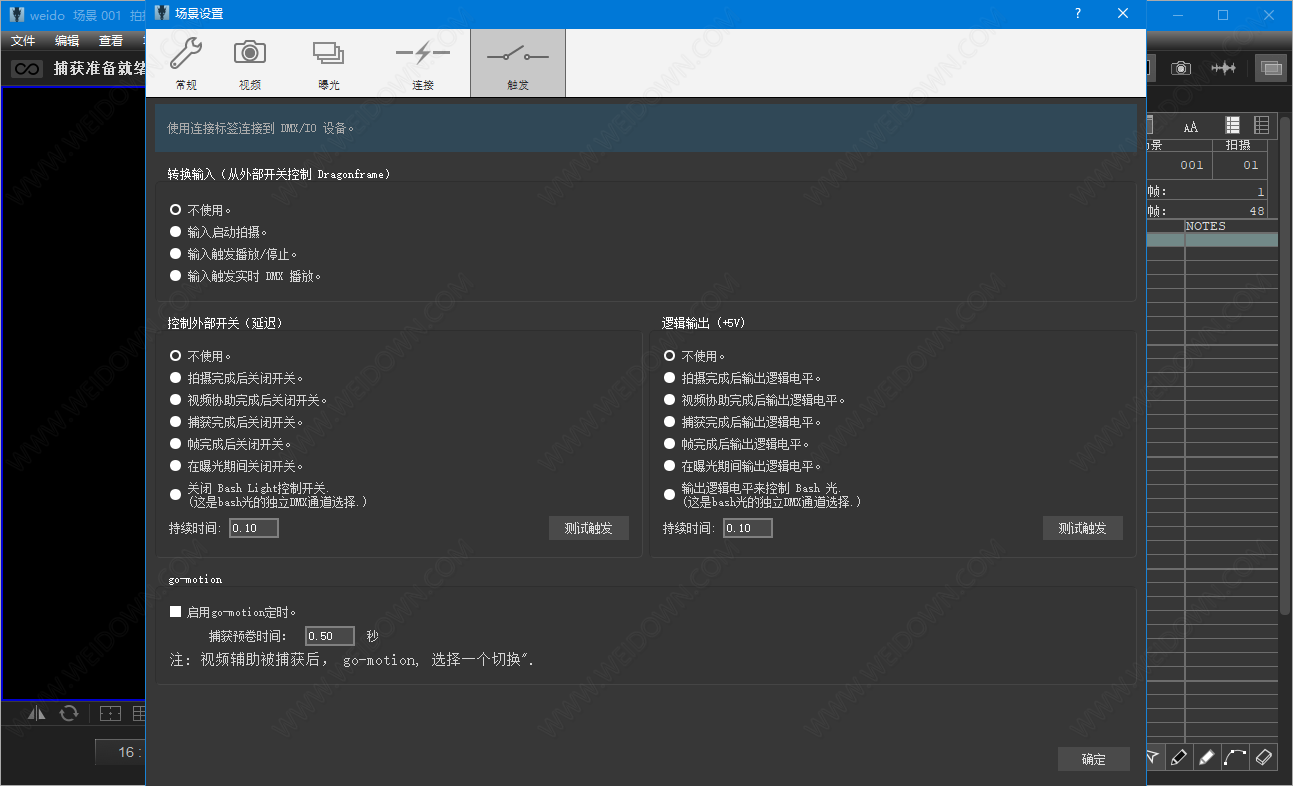
Task: Switch to the 视频 camera tab
Action: coord(250,63)
